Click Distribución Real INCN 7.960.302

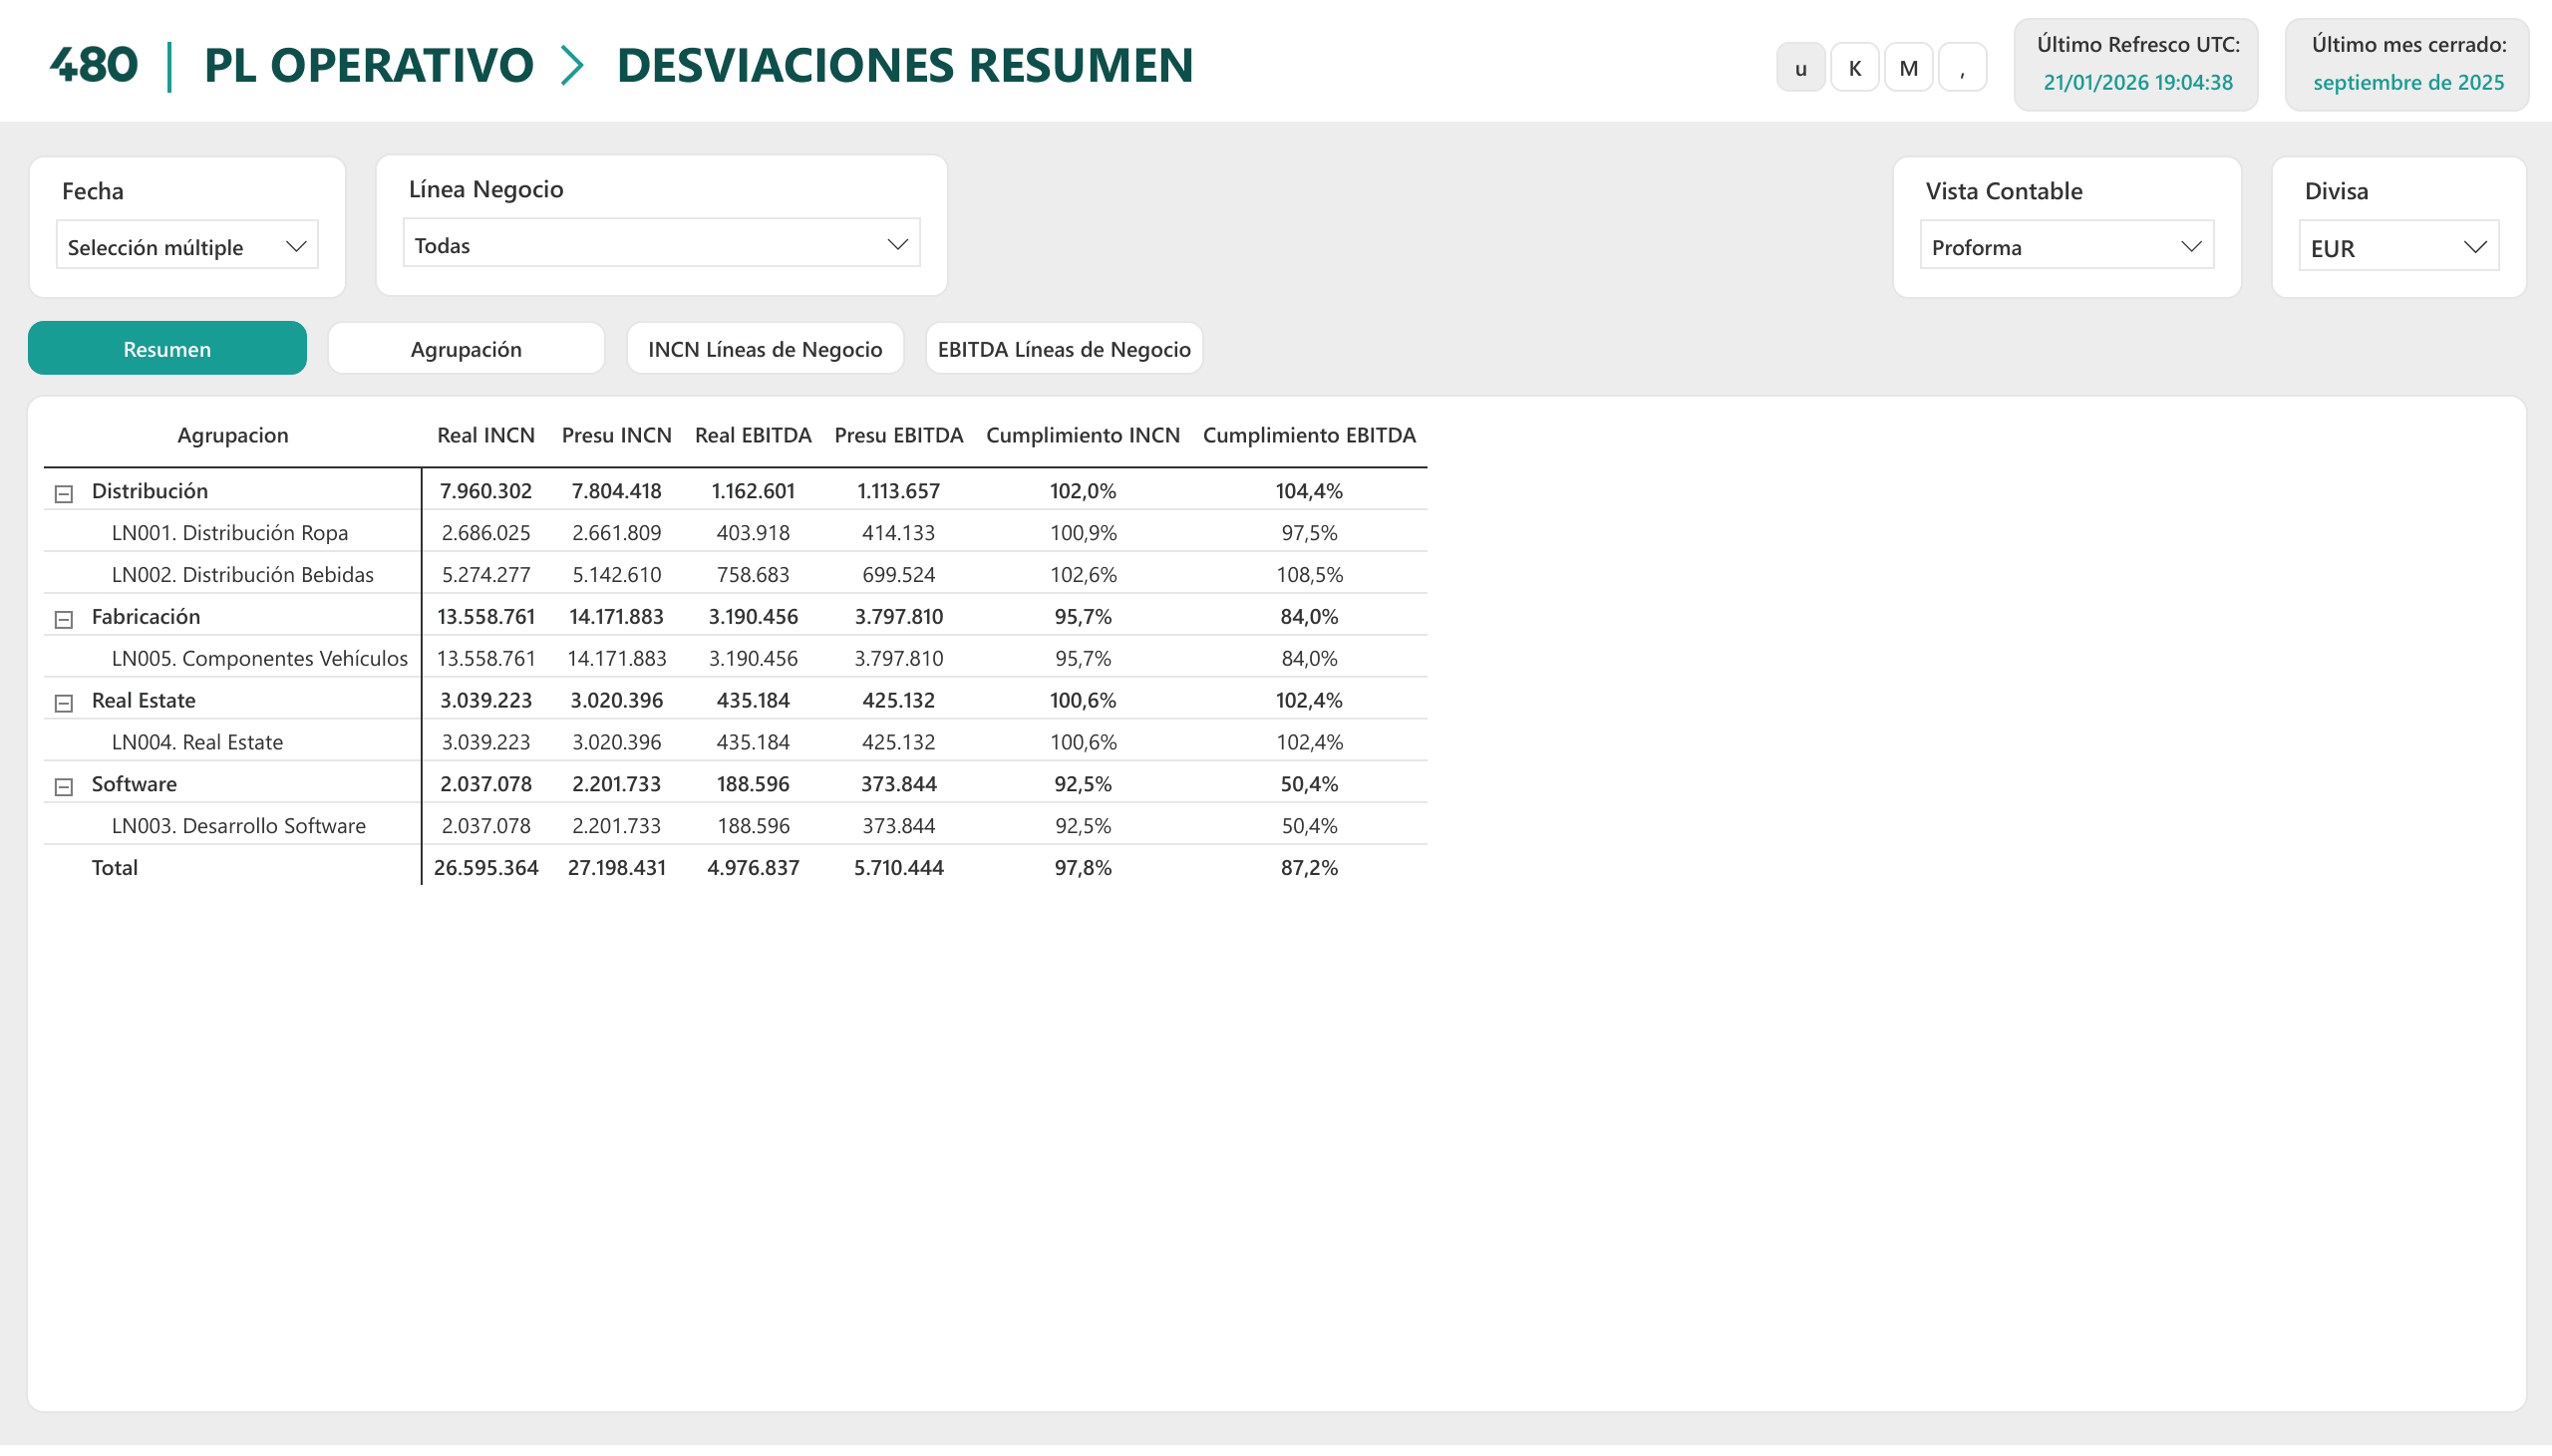pyautogui.click(x=486, y=491)
